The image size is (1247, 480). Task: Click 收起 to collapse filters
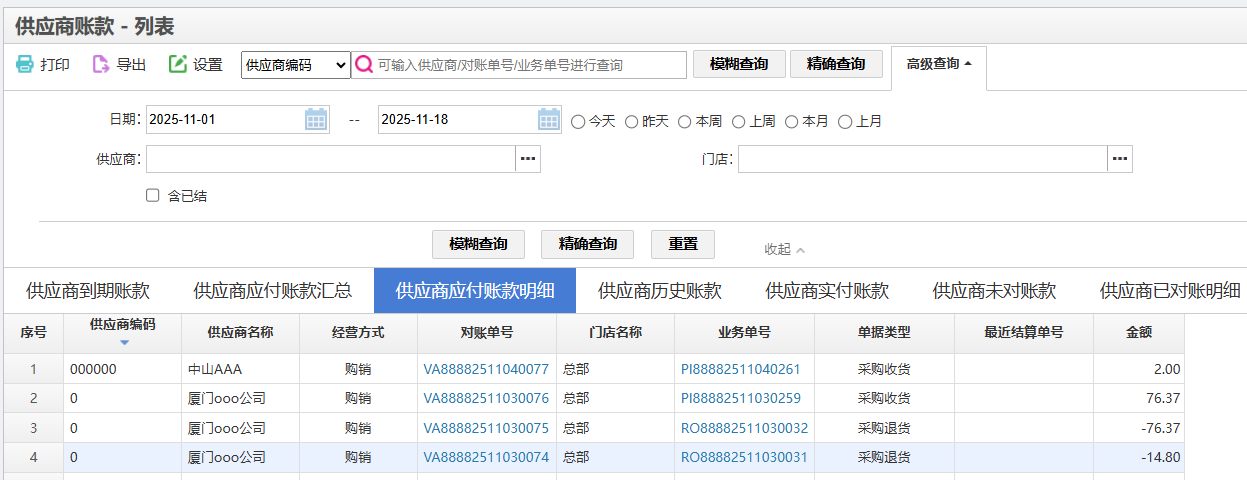point(784,249)
